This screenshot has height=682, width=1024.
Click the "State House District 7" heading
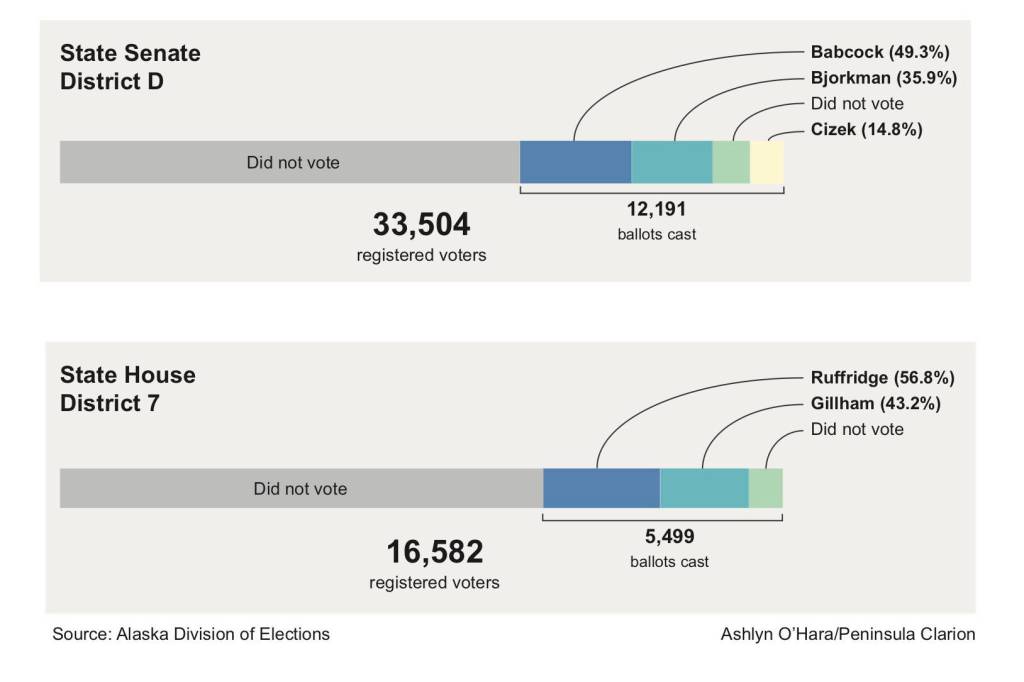point(128,390)
